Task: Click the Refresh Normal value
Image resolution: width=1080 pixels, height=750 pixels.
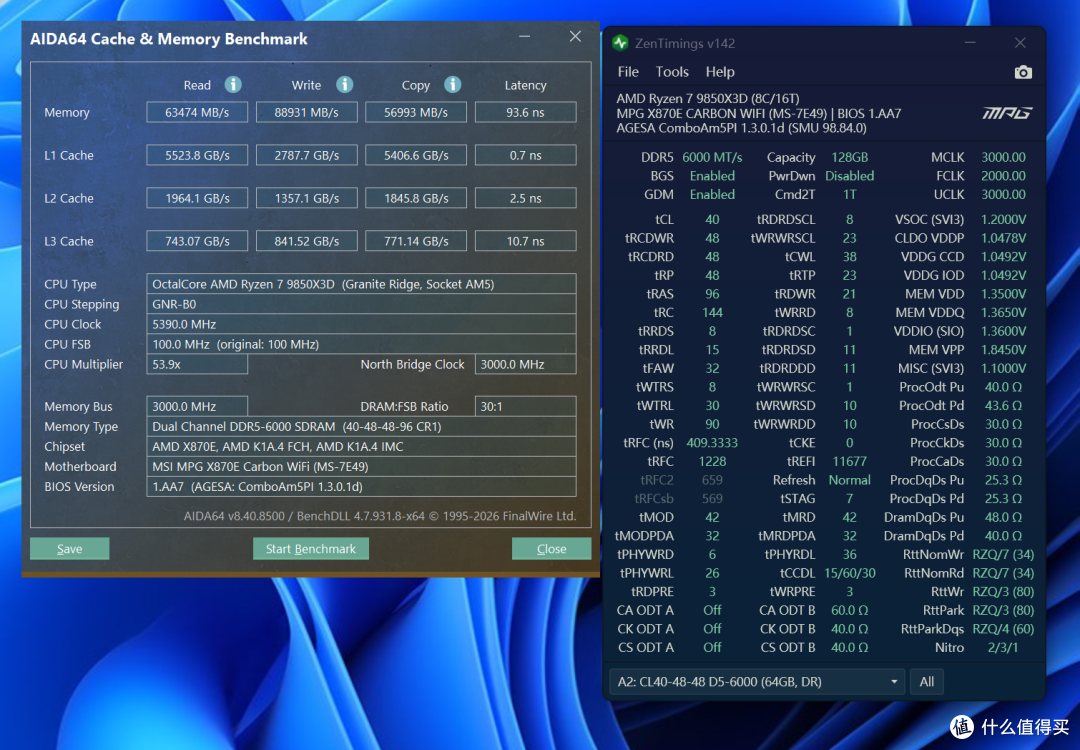Action: 849,480
